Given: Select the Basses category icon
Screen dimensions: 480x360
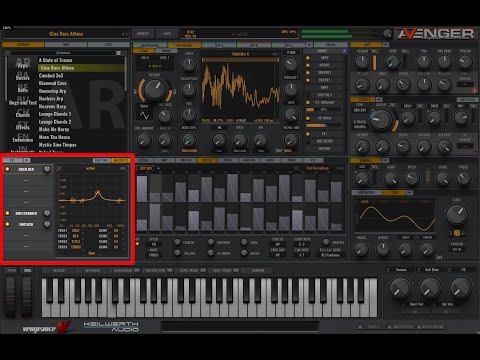Looking at the screenshot, I should (x=23, y=76).
